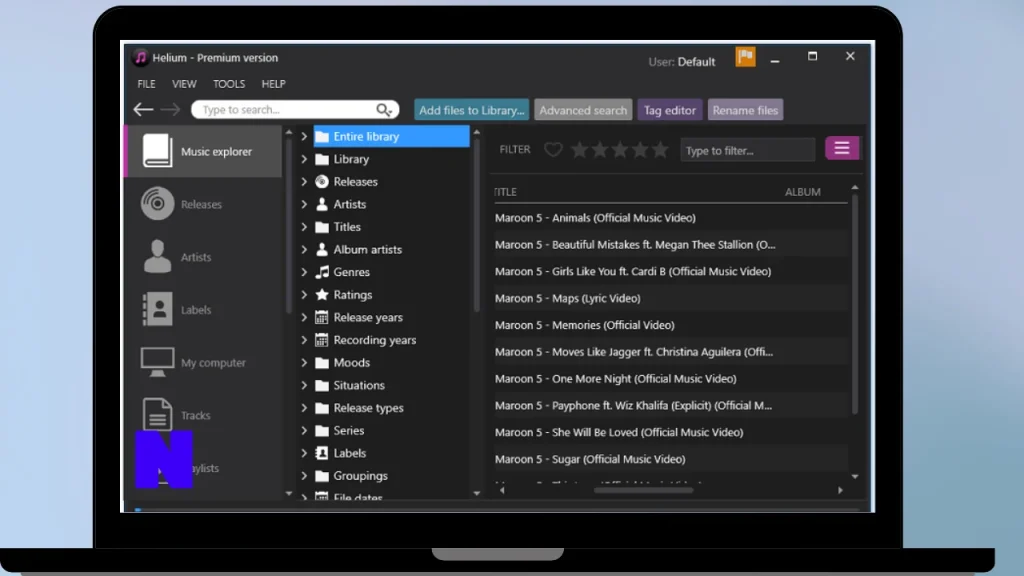Focus the Type to filter field

click(748, 150)
